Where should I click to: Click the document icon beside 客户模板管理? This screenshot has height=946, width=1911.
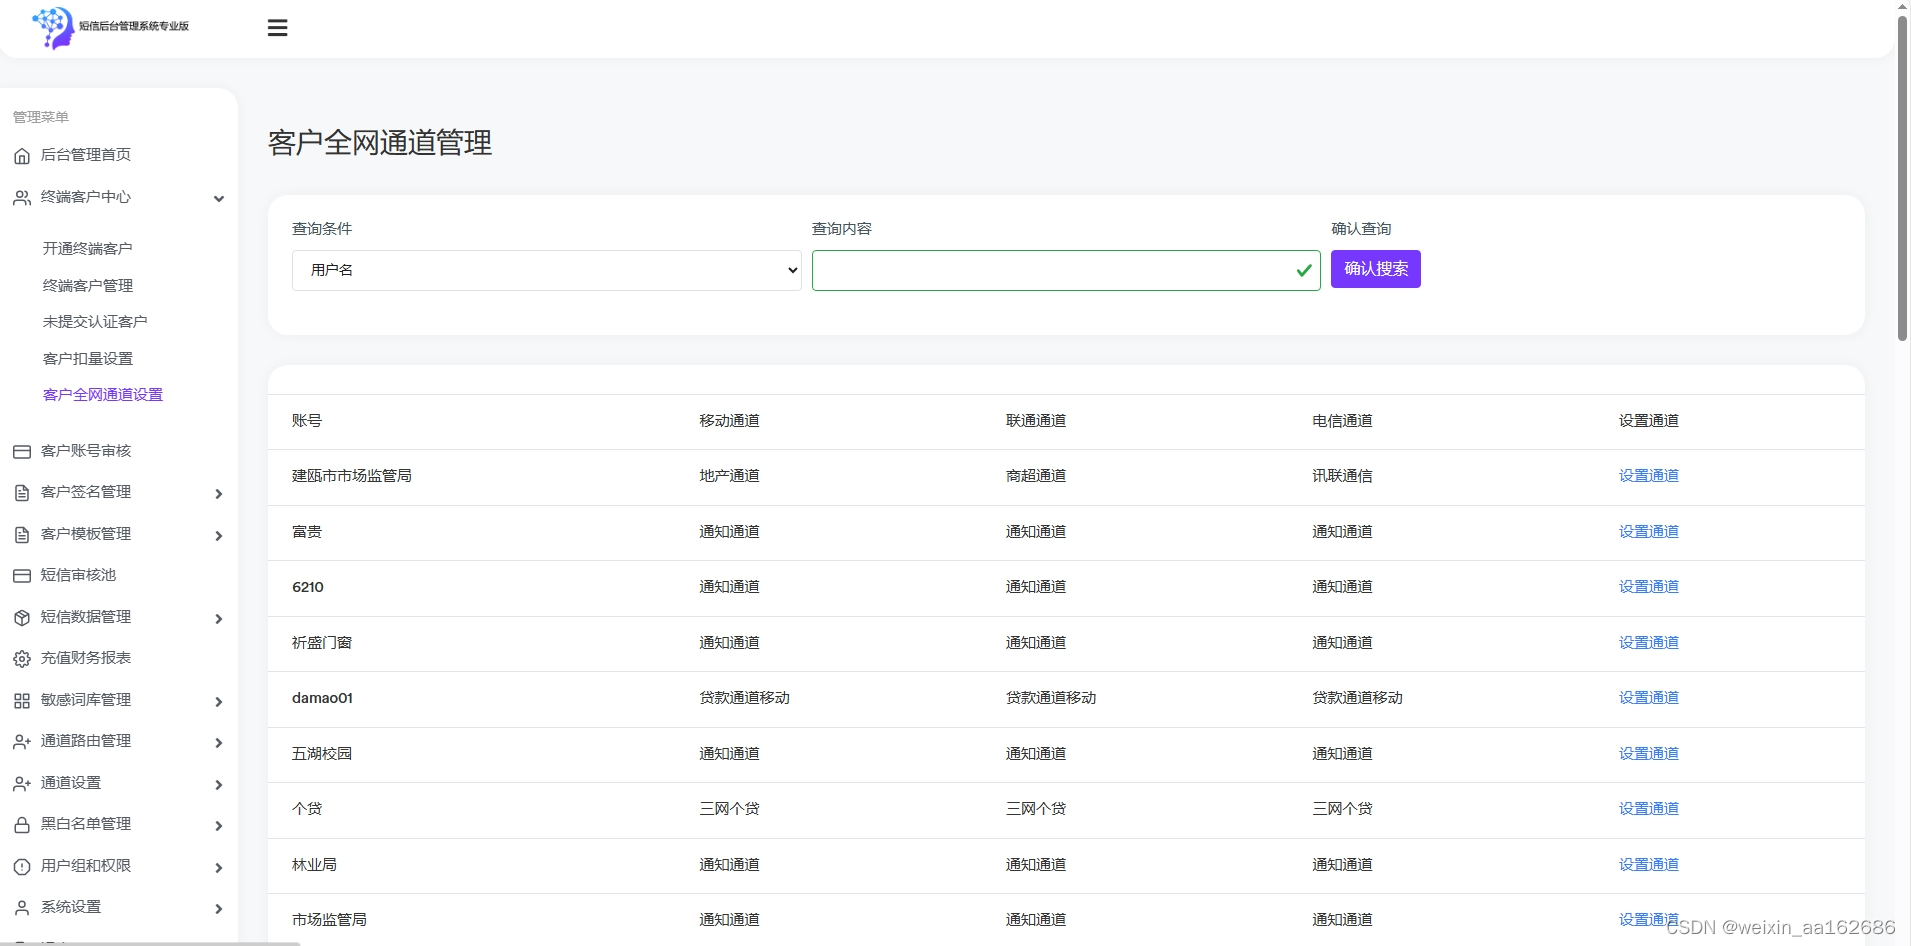[x=22, y=535]
